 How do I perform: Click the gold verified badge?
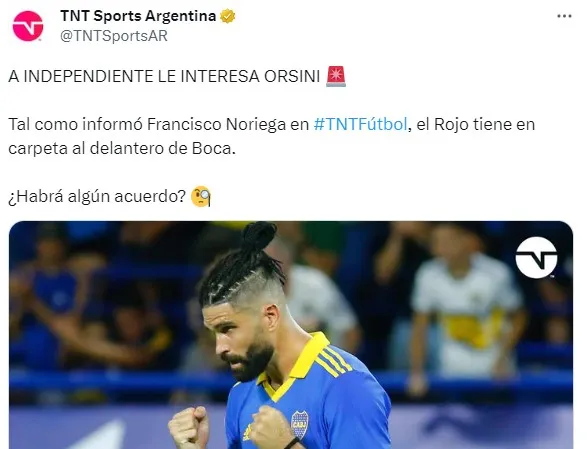point(228,16)
